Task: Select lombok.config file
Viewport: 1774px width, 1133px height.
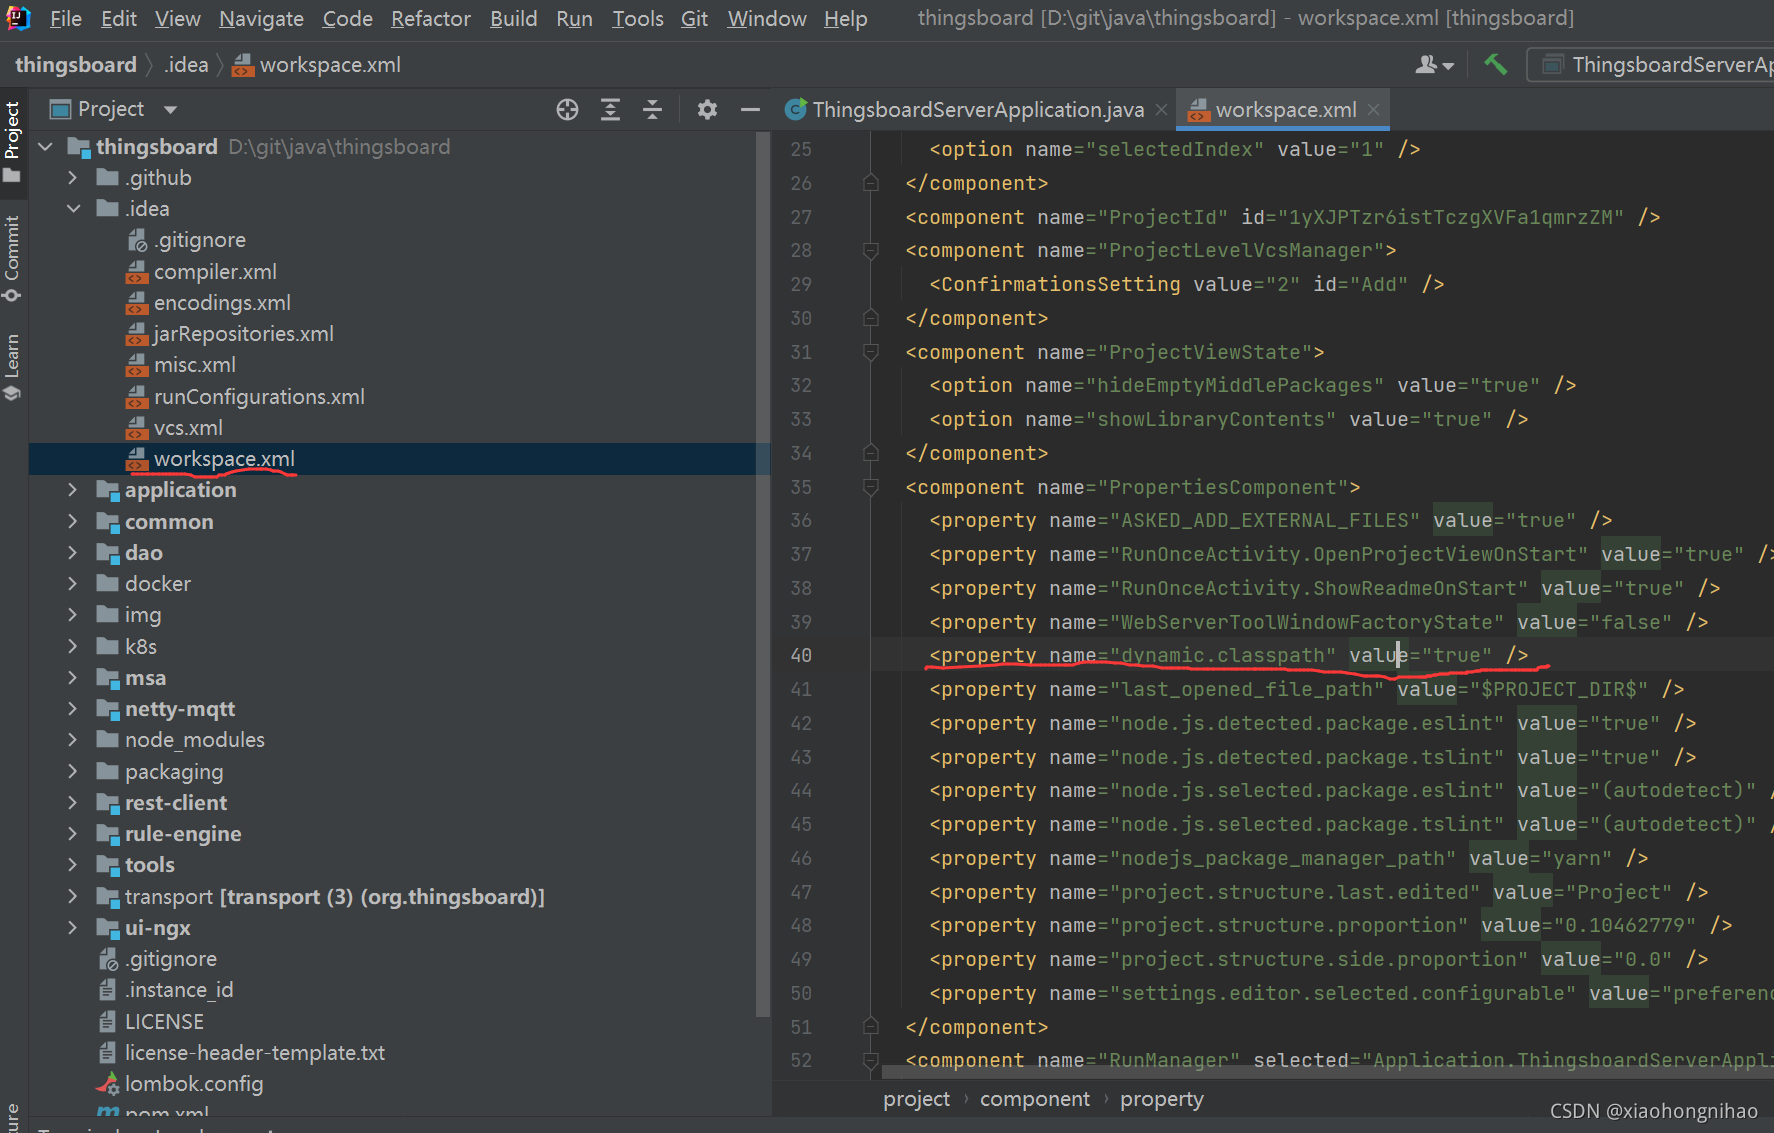Action: point(194,1084)
